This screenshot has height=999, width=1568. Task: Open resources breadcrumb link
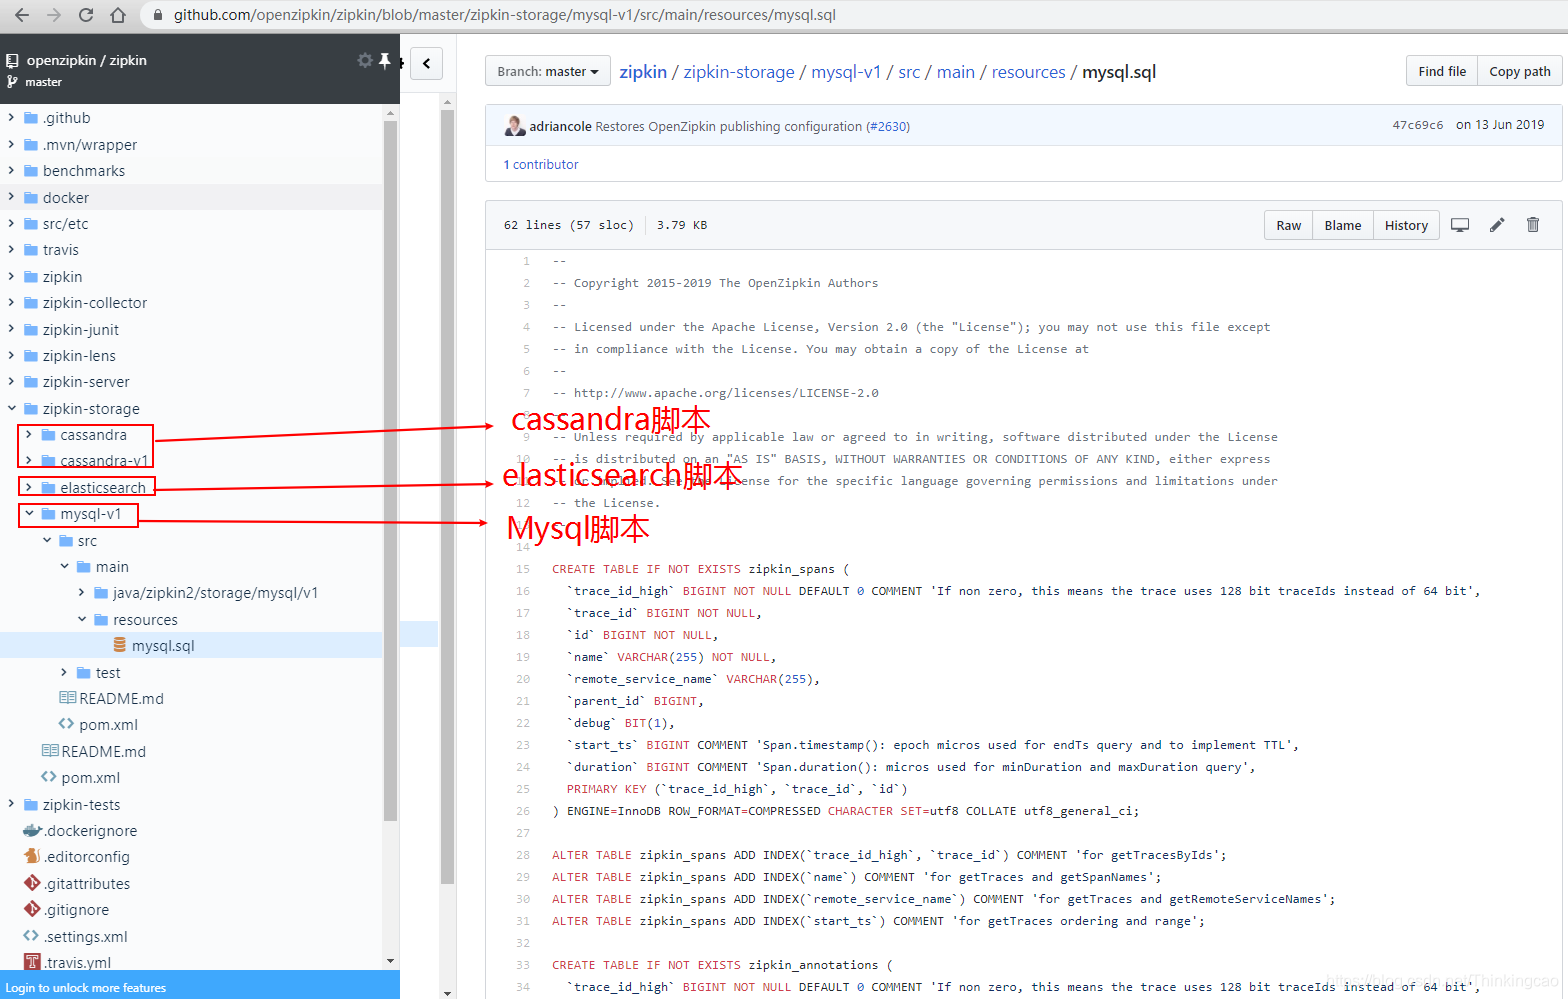(x=1028, y=72)
